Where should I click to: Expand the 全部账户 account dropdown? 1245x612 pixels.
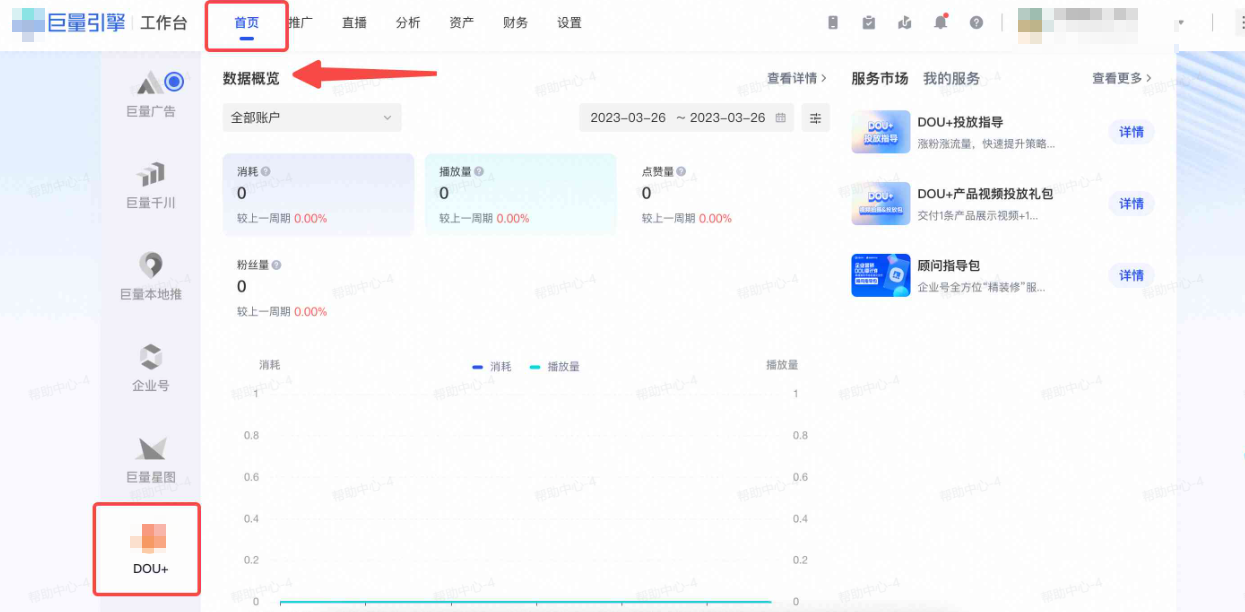point(312,117)
